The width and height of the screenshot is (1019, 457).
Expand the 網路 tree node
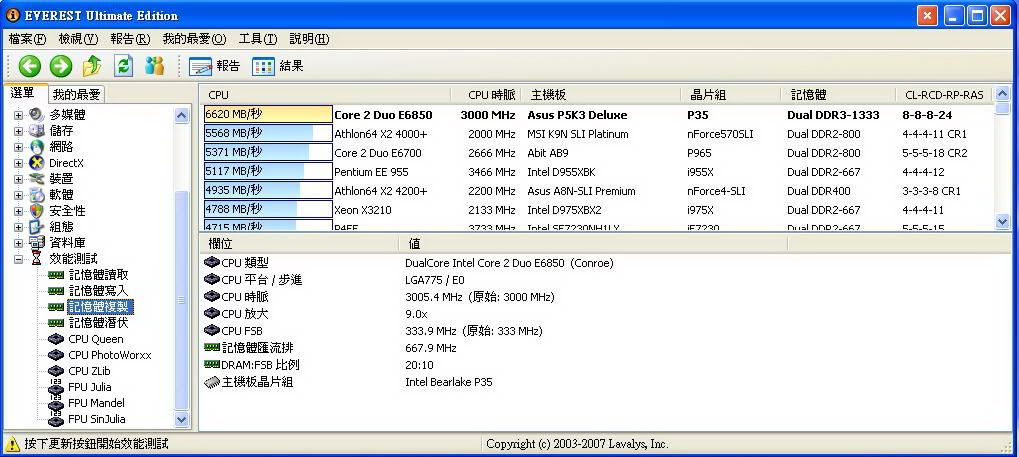[18, 147]
